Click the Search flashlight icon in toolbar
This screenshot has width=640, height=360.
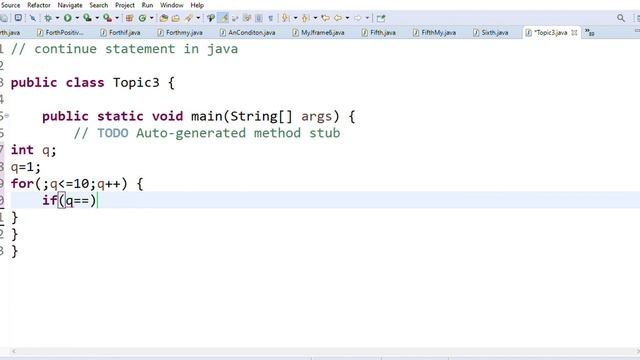(189, 18)
